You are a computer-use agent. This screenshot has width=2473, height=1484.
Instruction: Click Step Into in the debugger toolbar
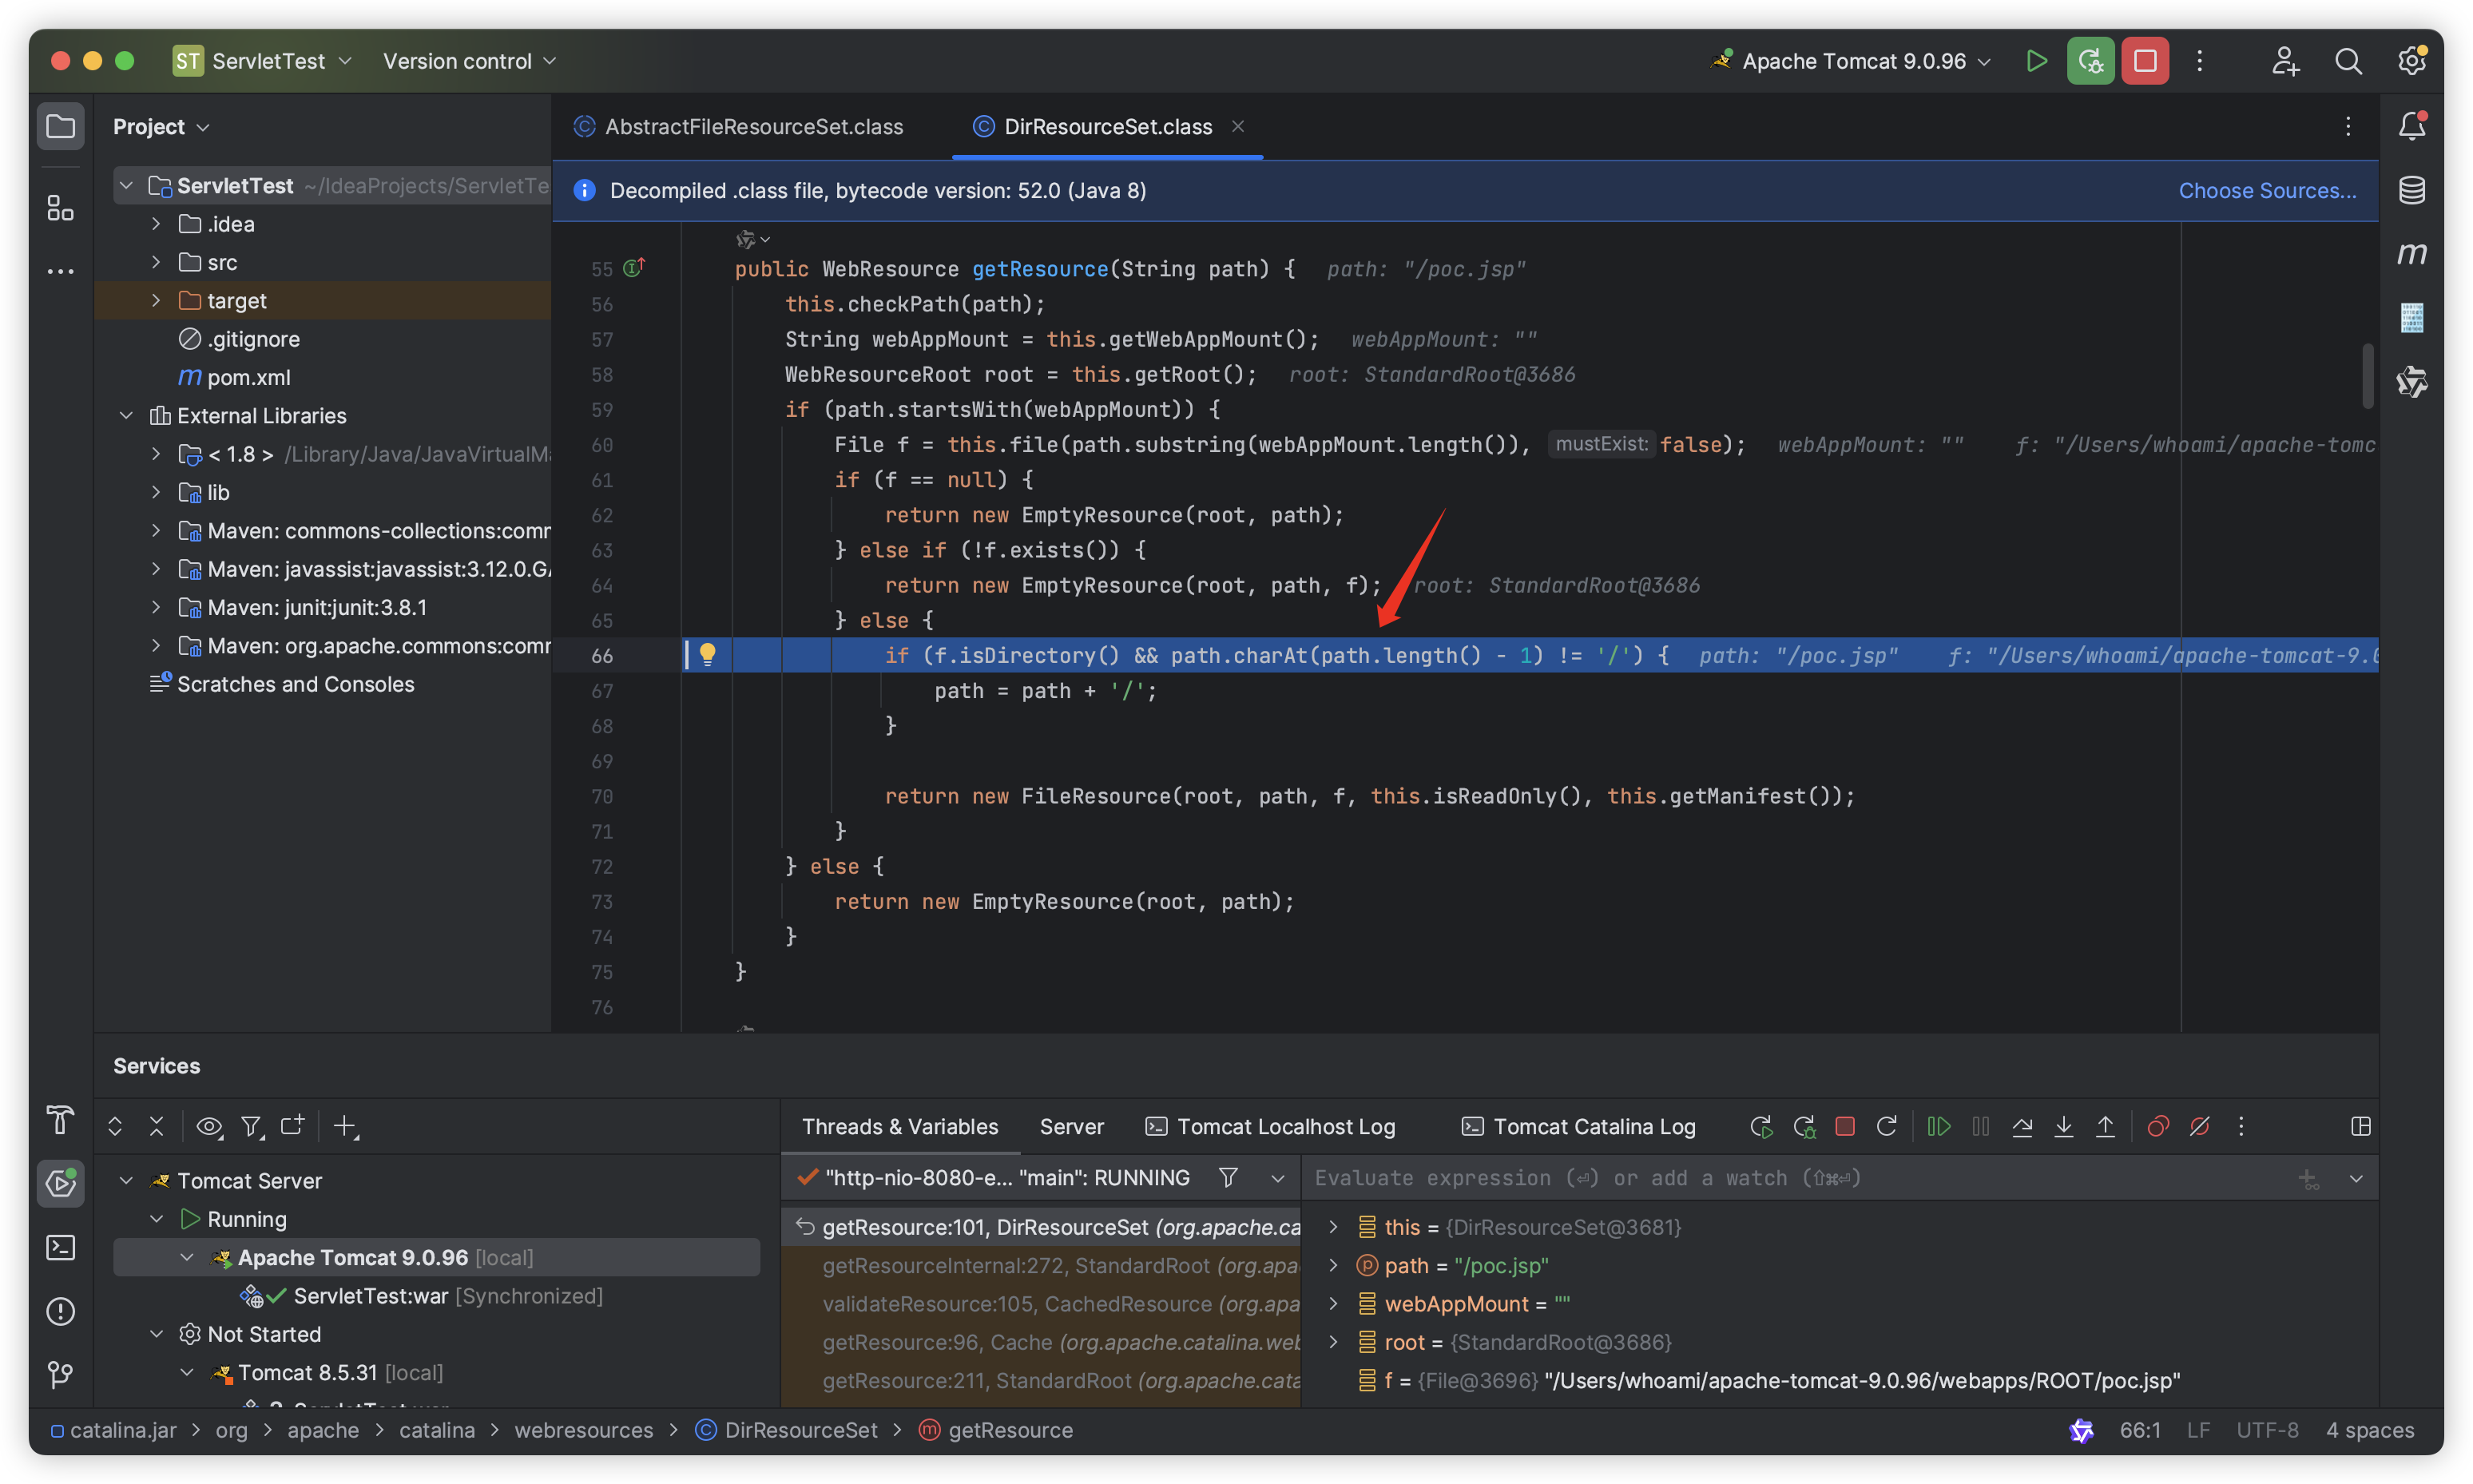point(2063,1126)
